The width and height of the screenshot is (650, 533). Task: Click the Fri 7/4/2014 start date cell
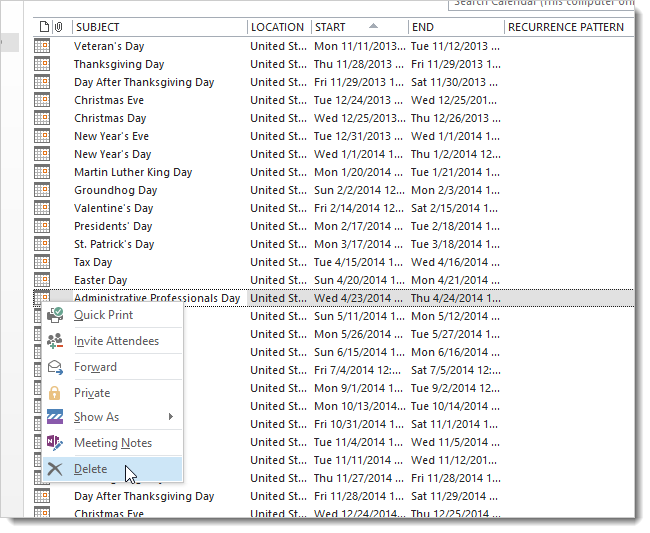click(357, 370)
